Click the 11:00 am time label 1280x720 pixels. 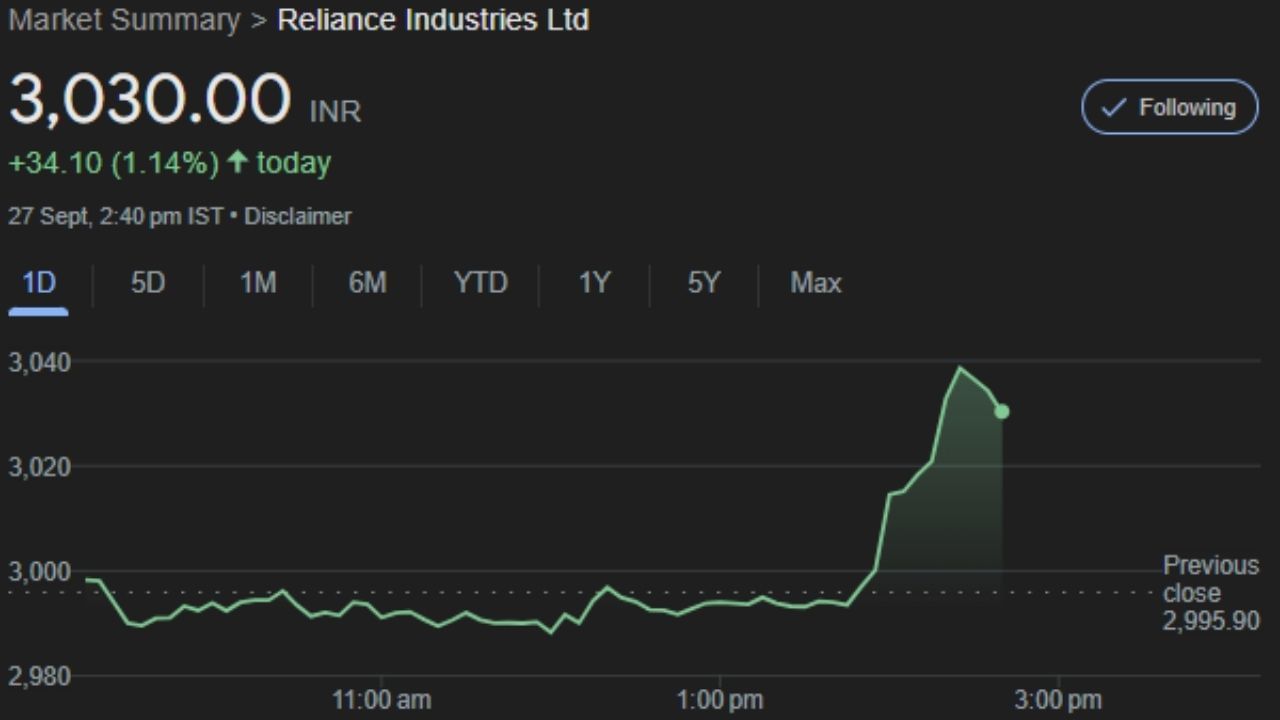381,700
